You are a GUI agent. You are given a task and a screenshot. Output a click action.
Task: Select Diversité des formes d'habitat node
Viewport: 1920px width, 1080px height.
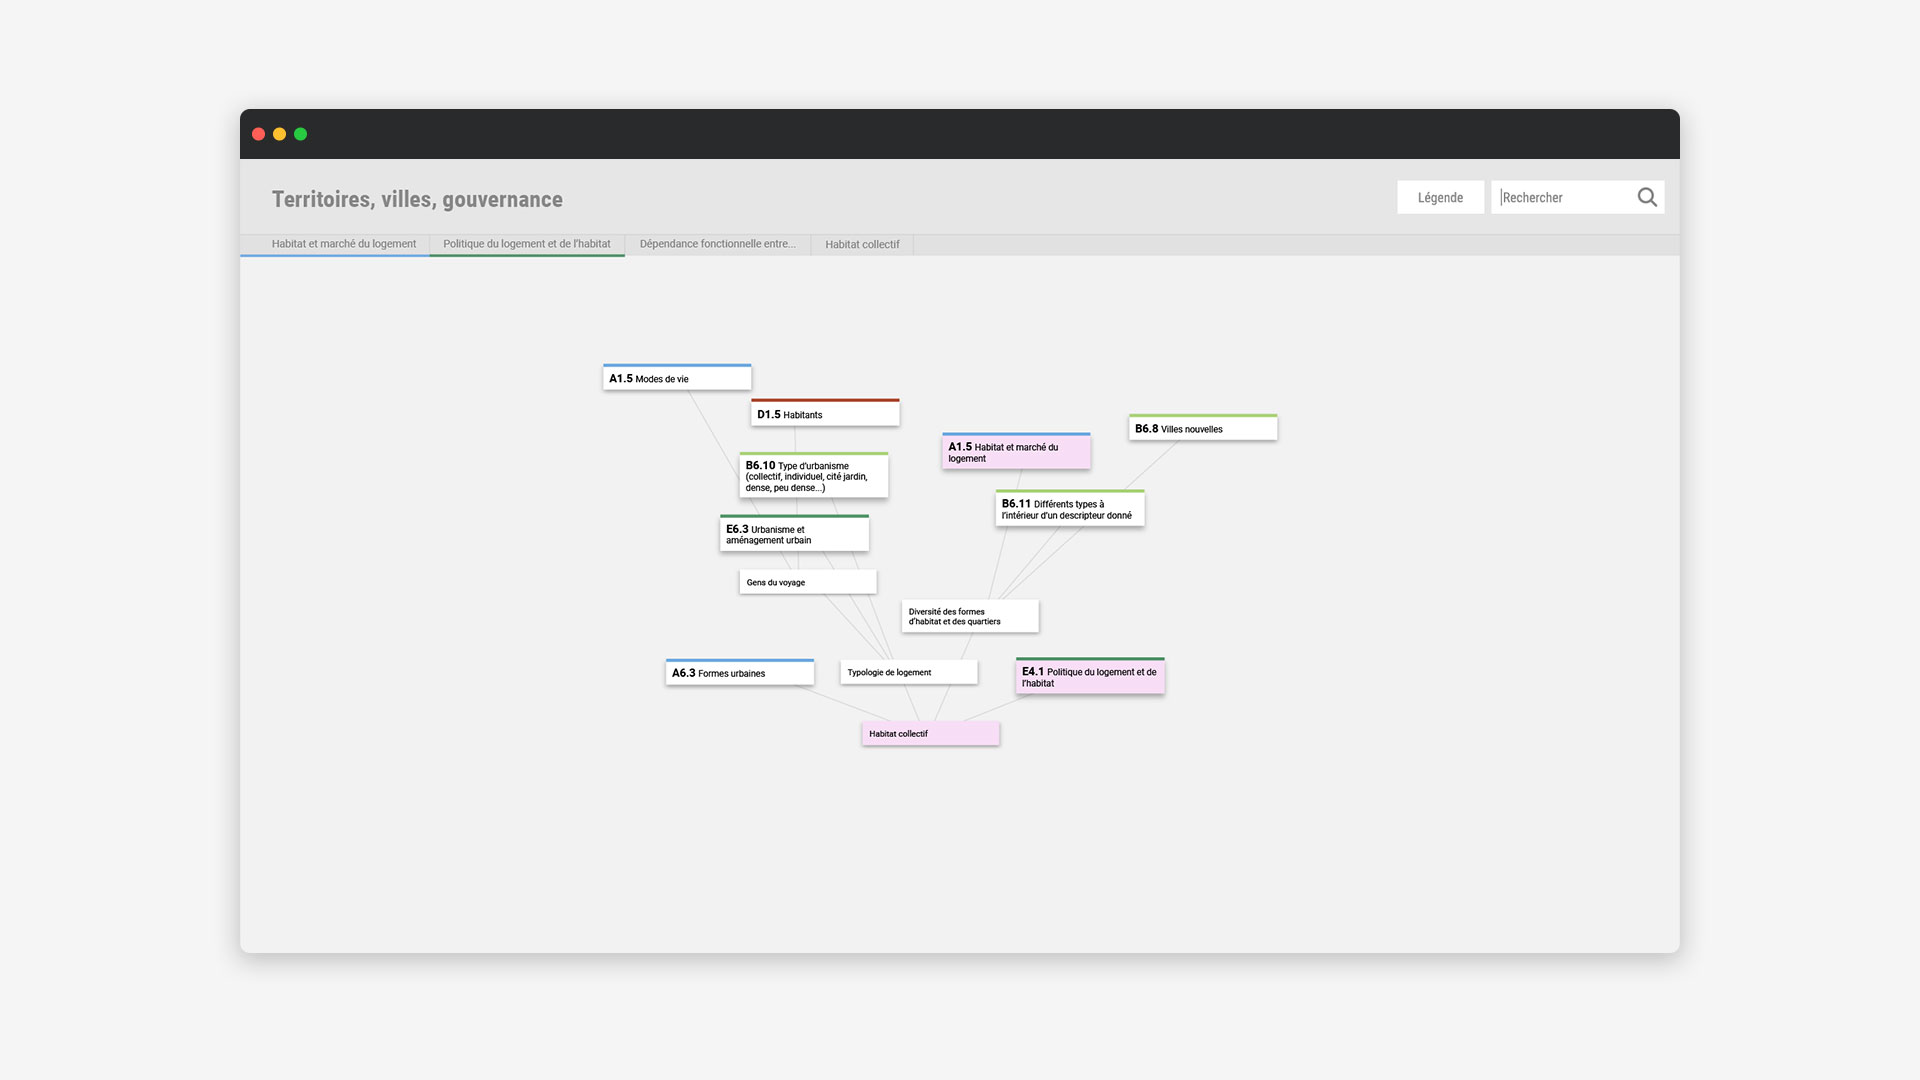click(969, 616)
